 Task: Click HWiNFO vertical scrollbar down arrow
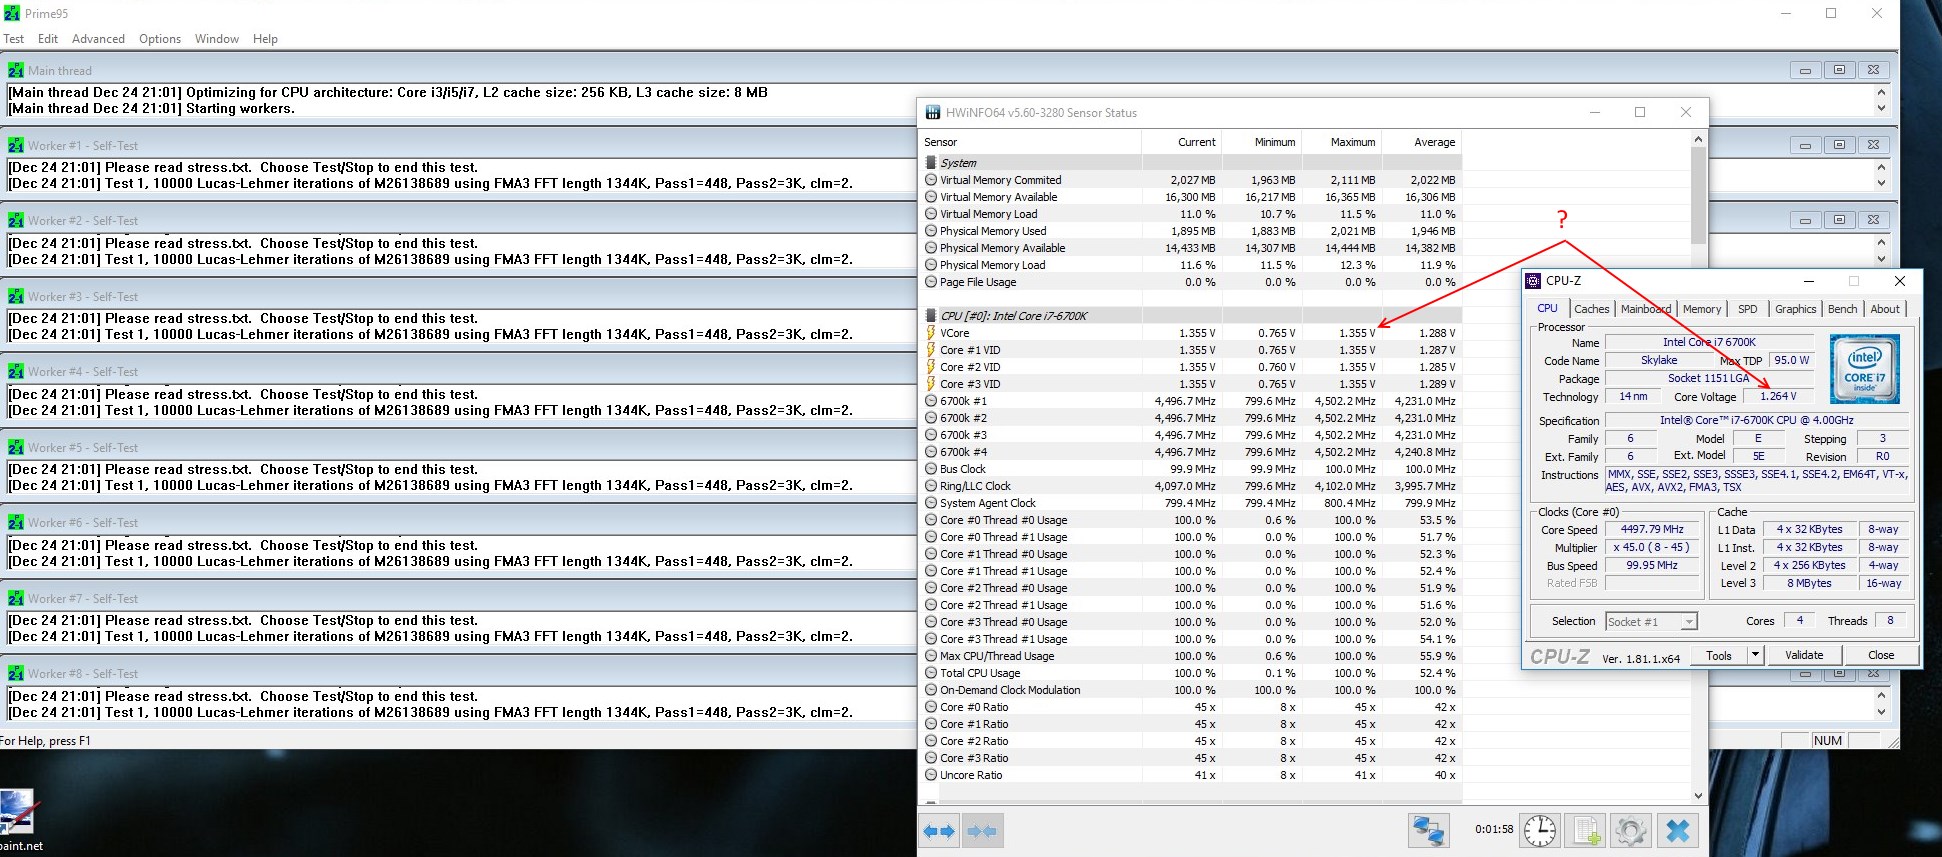point(1698,796)
